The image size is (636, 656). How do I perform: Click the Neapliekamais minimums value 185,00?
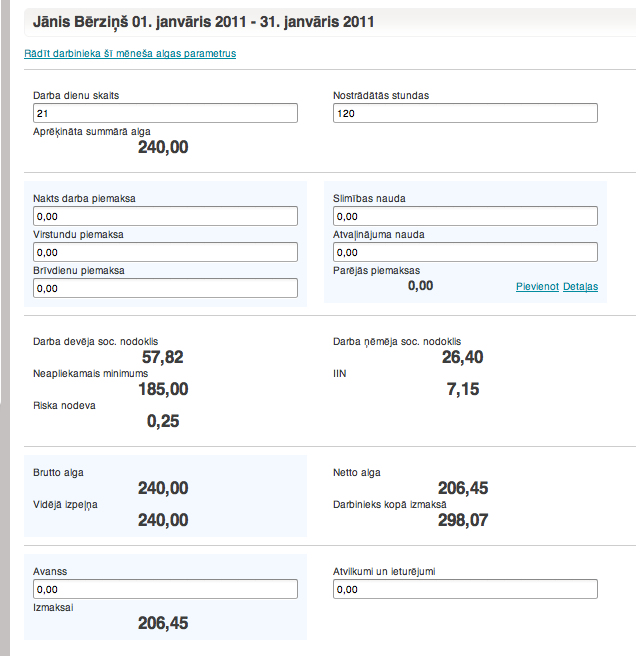click(162, 389)
